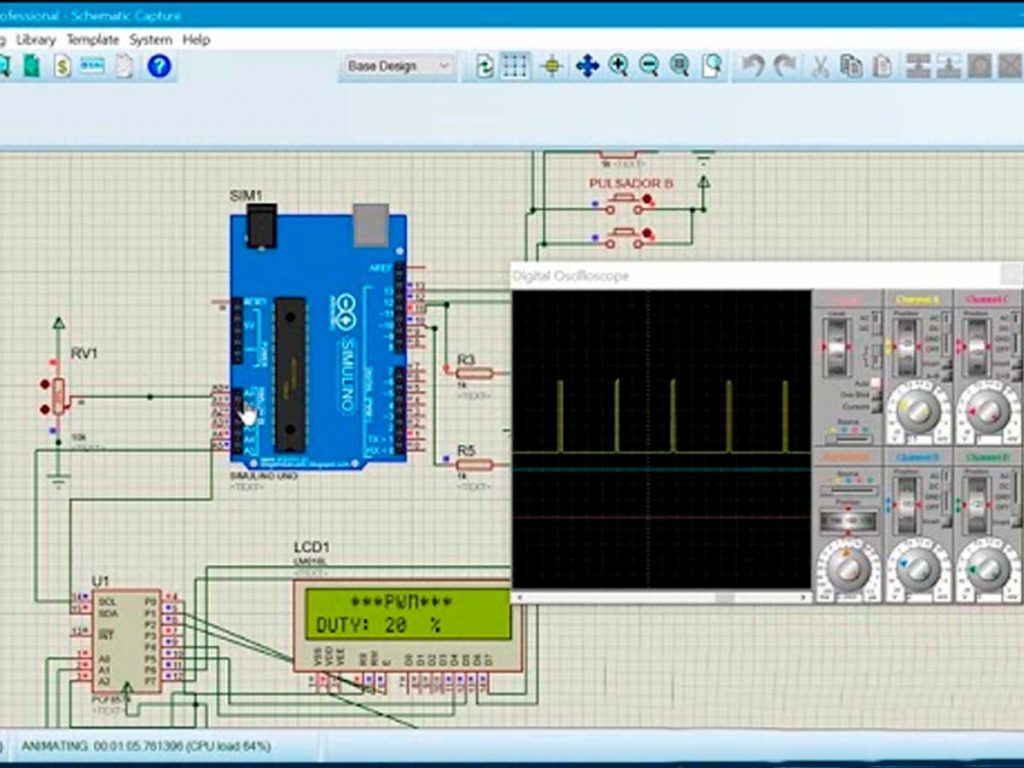Open the System menu
1024x768 pixels.
(151, 40)
